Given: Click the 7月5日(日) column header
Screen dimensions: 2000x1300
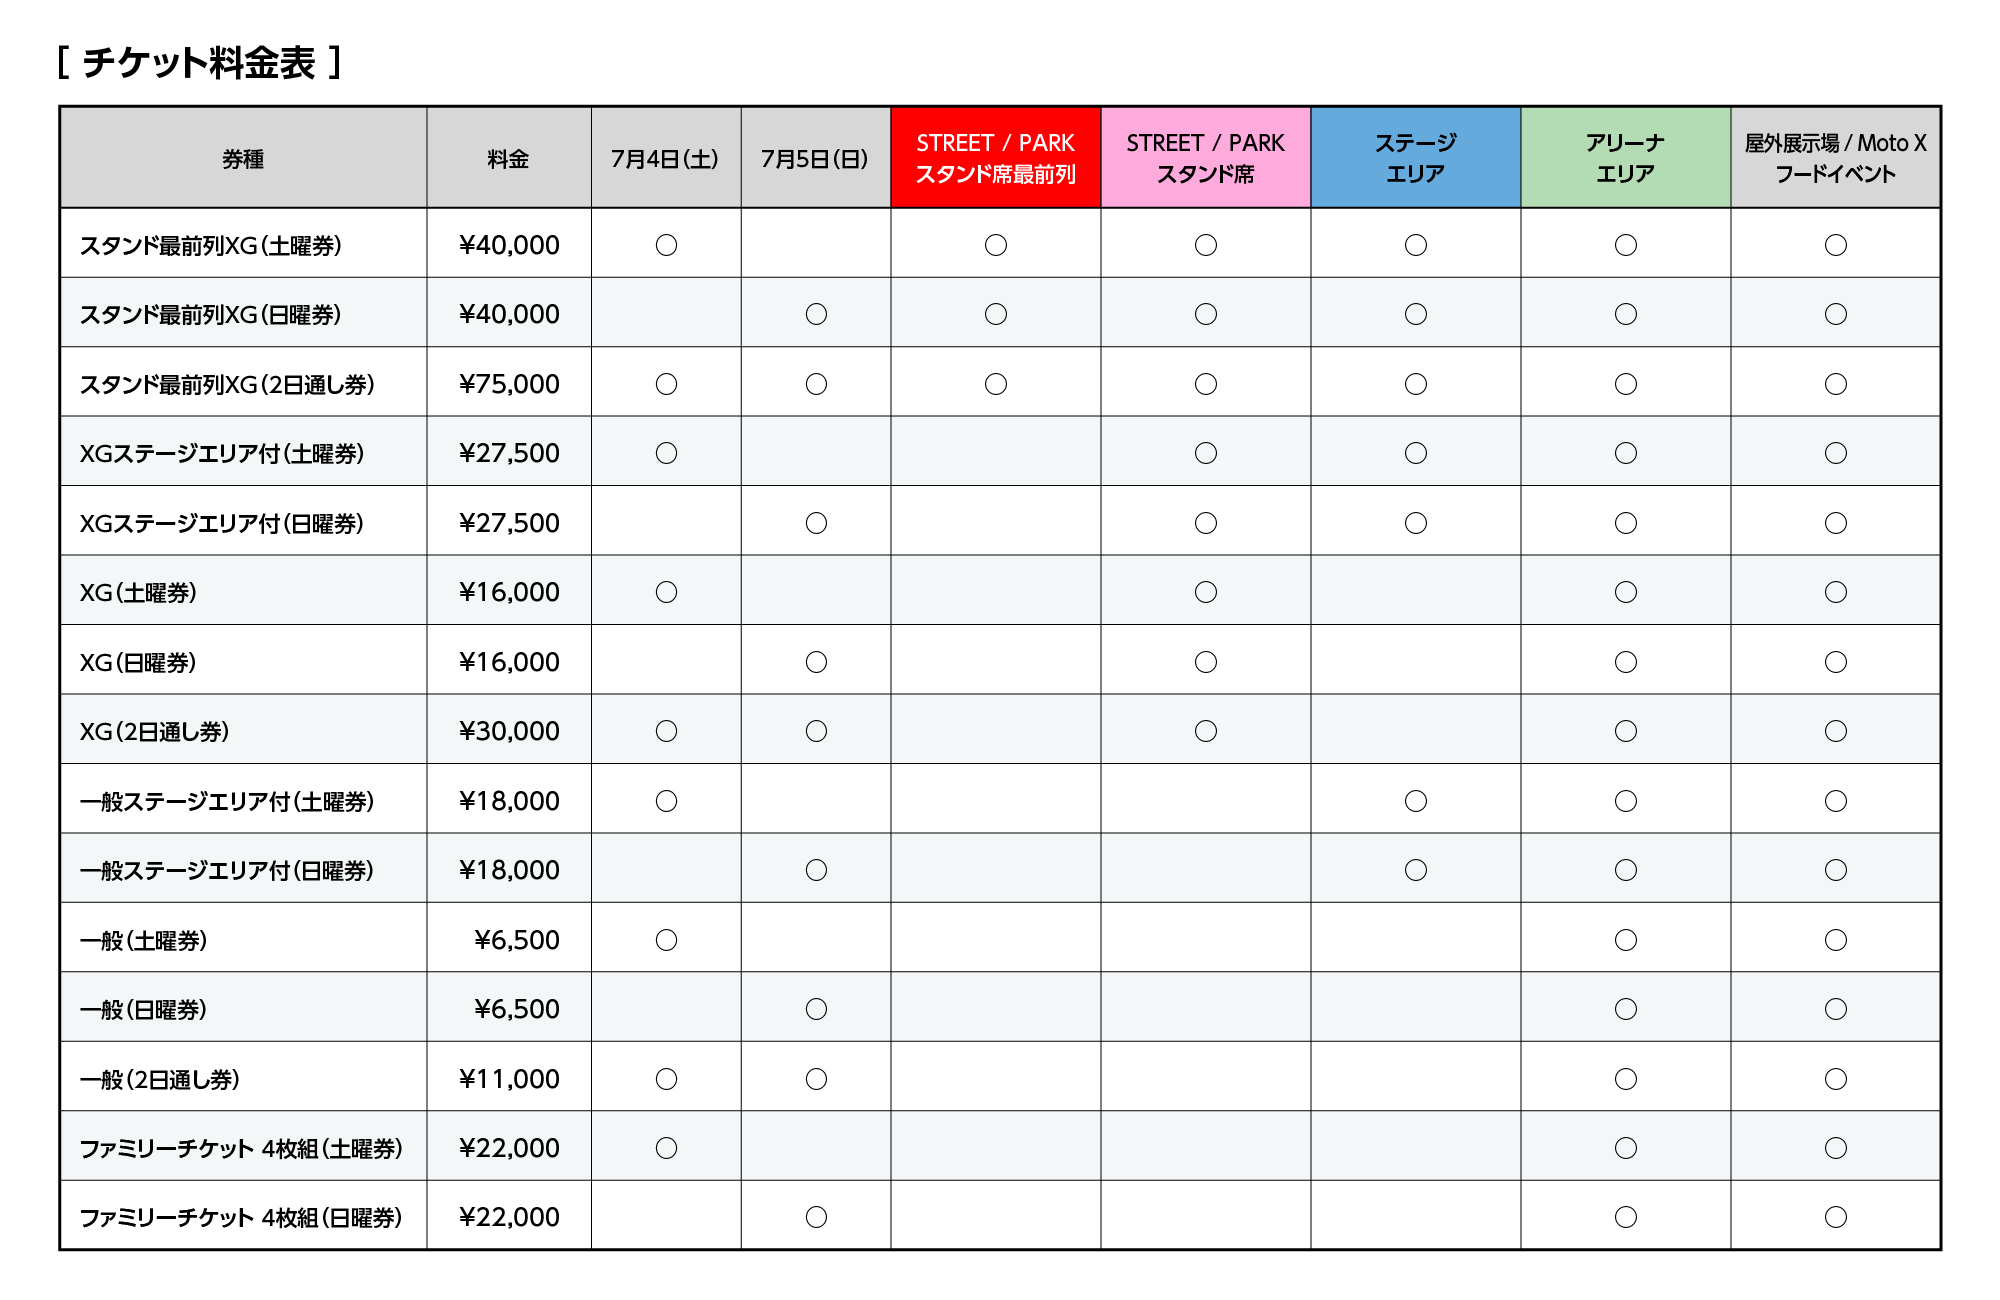Looking at the screenshot, I should pyautogui.click(x=815, y=159).
